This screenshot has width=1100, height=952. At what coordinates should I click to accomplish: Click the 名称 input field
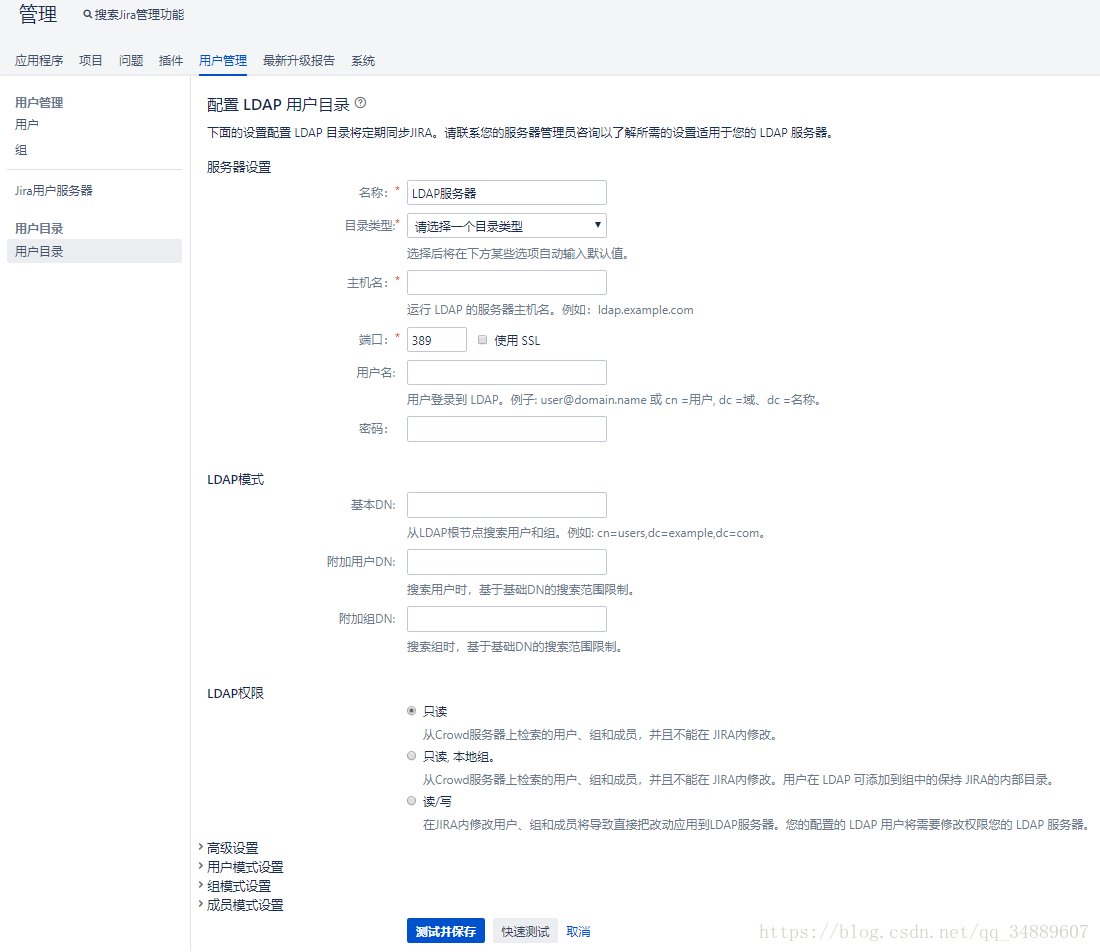tap(507, 192)
